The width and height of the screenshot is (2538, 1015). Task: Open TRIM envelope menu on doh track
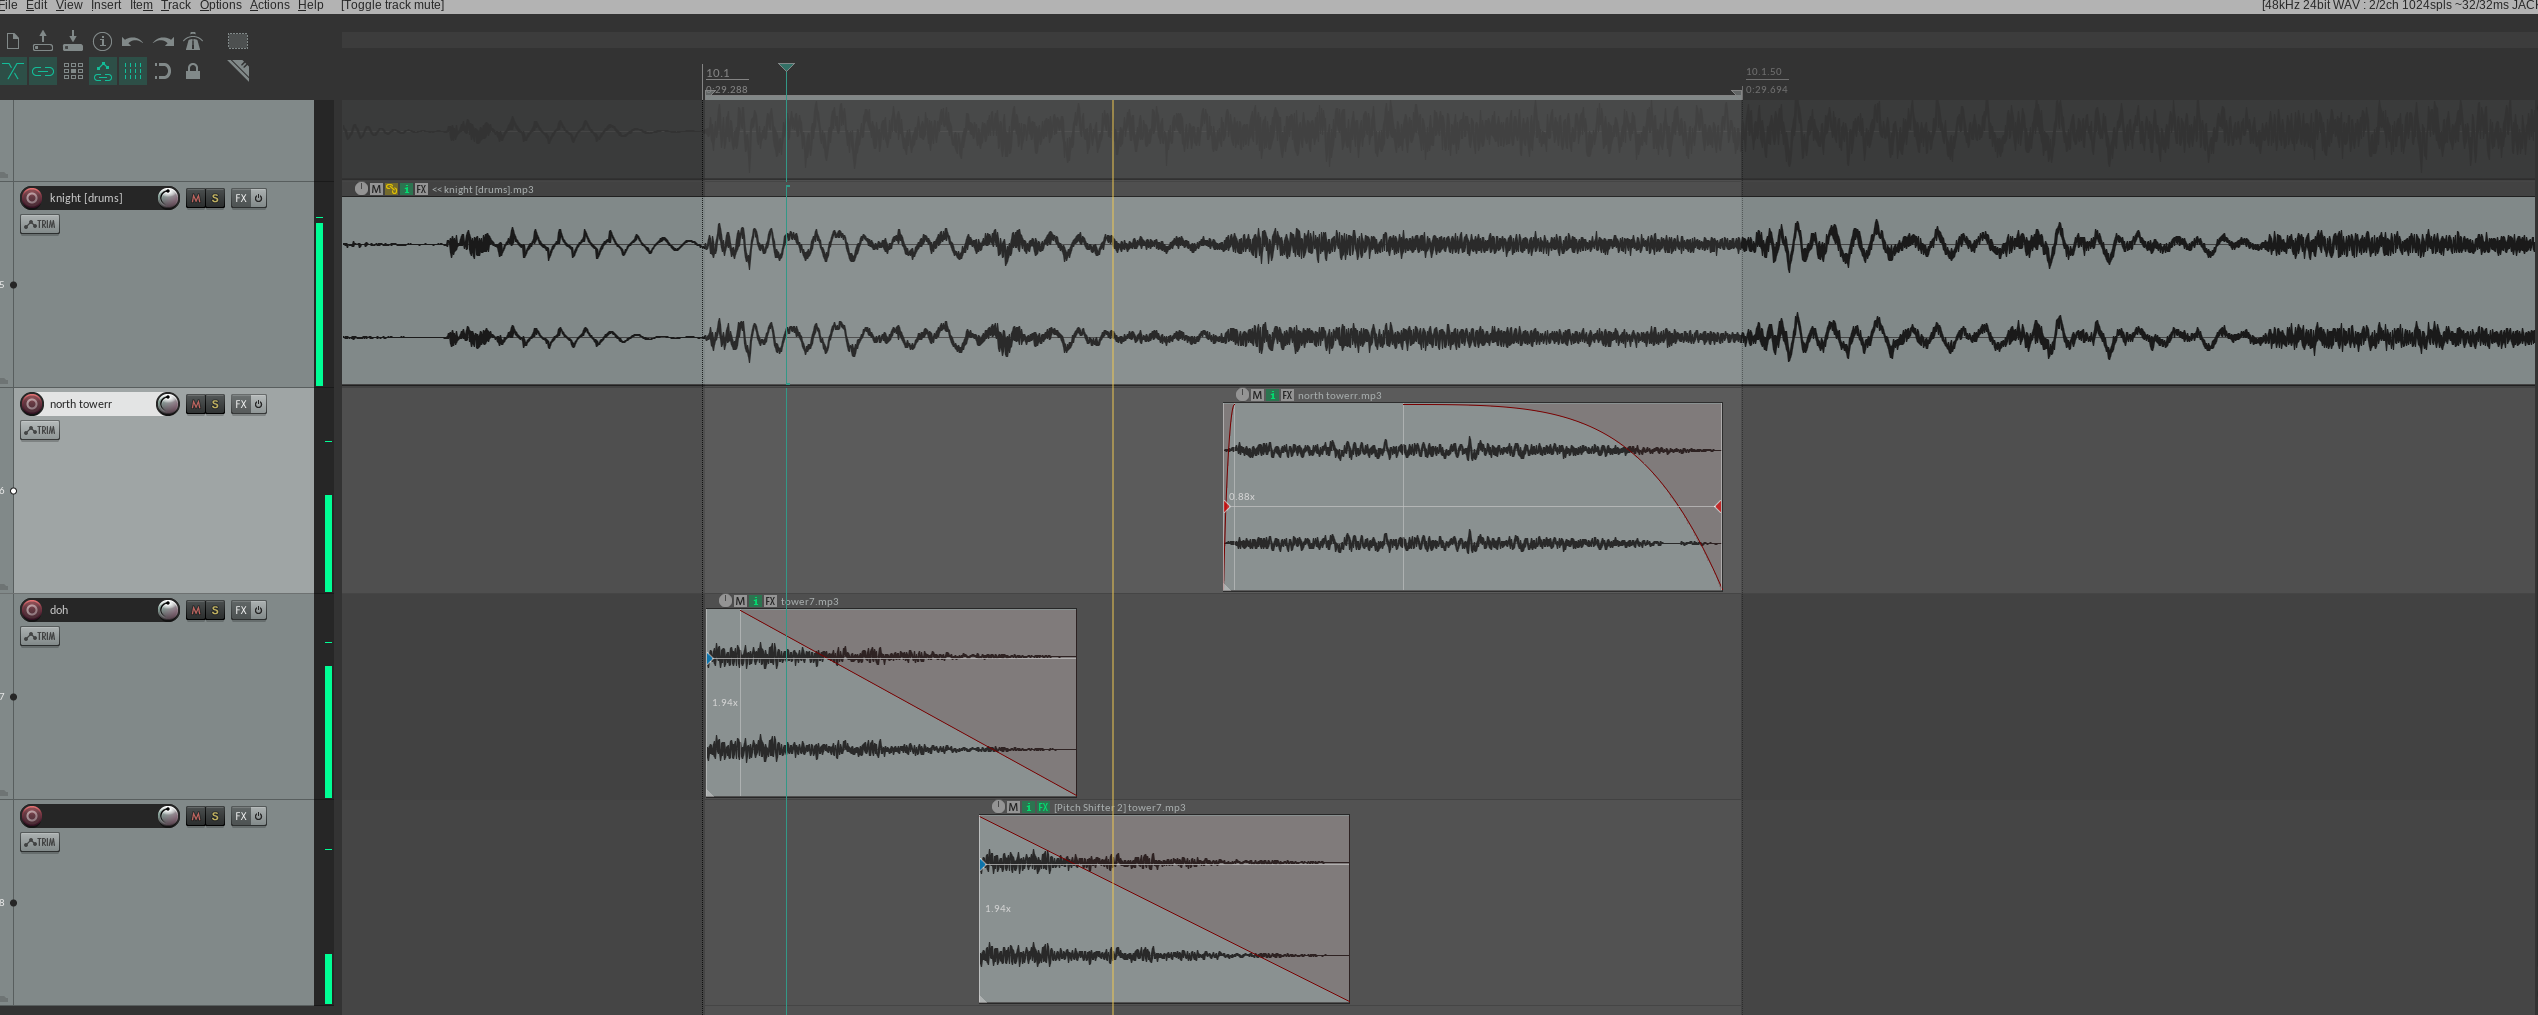(x=40, y=636)
